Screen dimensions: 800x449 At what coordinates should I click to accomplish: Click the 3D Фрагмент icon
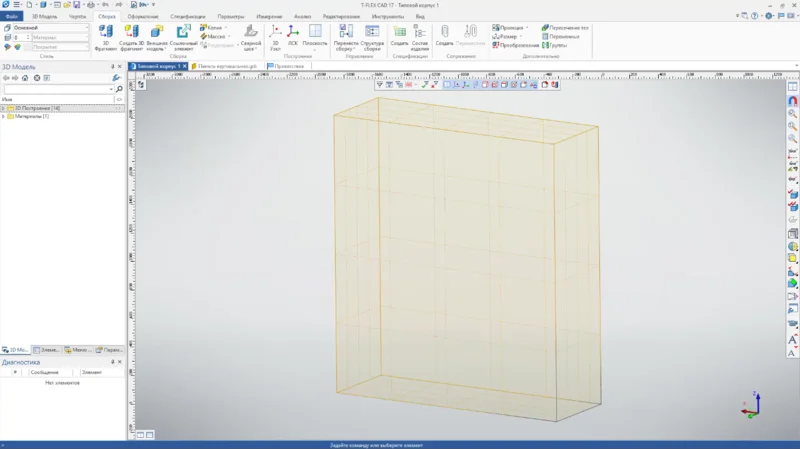[x=105, y=37]
